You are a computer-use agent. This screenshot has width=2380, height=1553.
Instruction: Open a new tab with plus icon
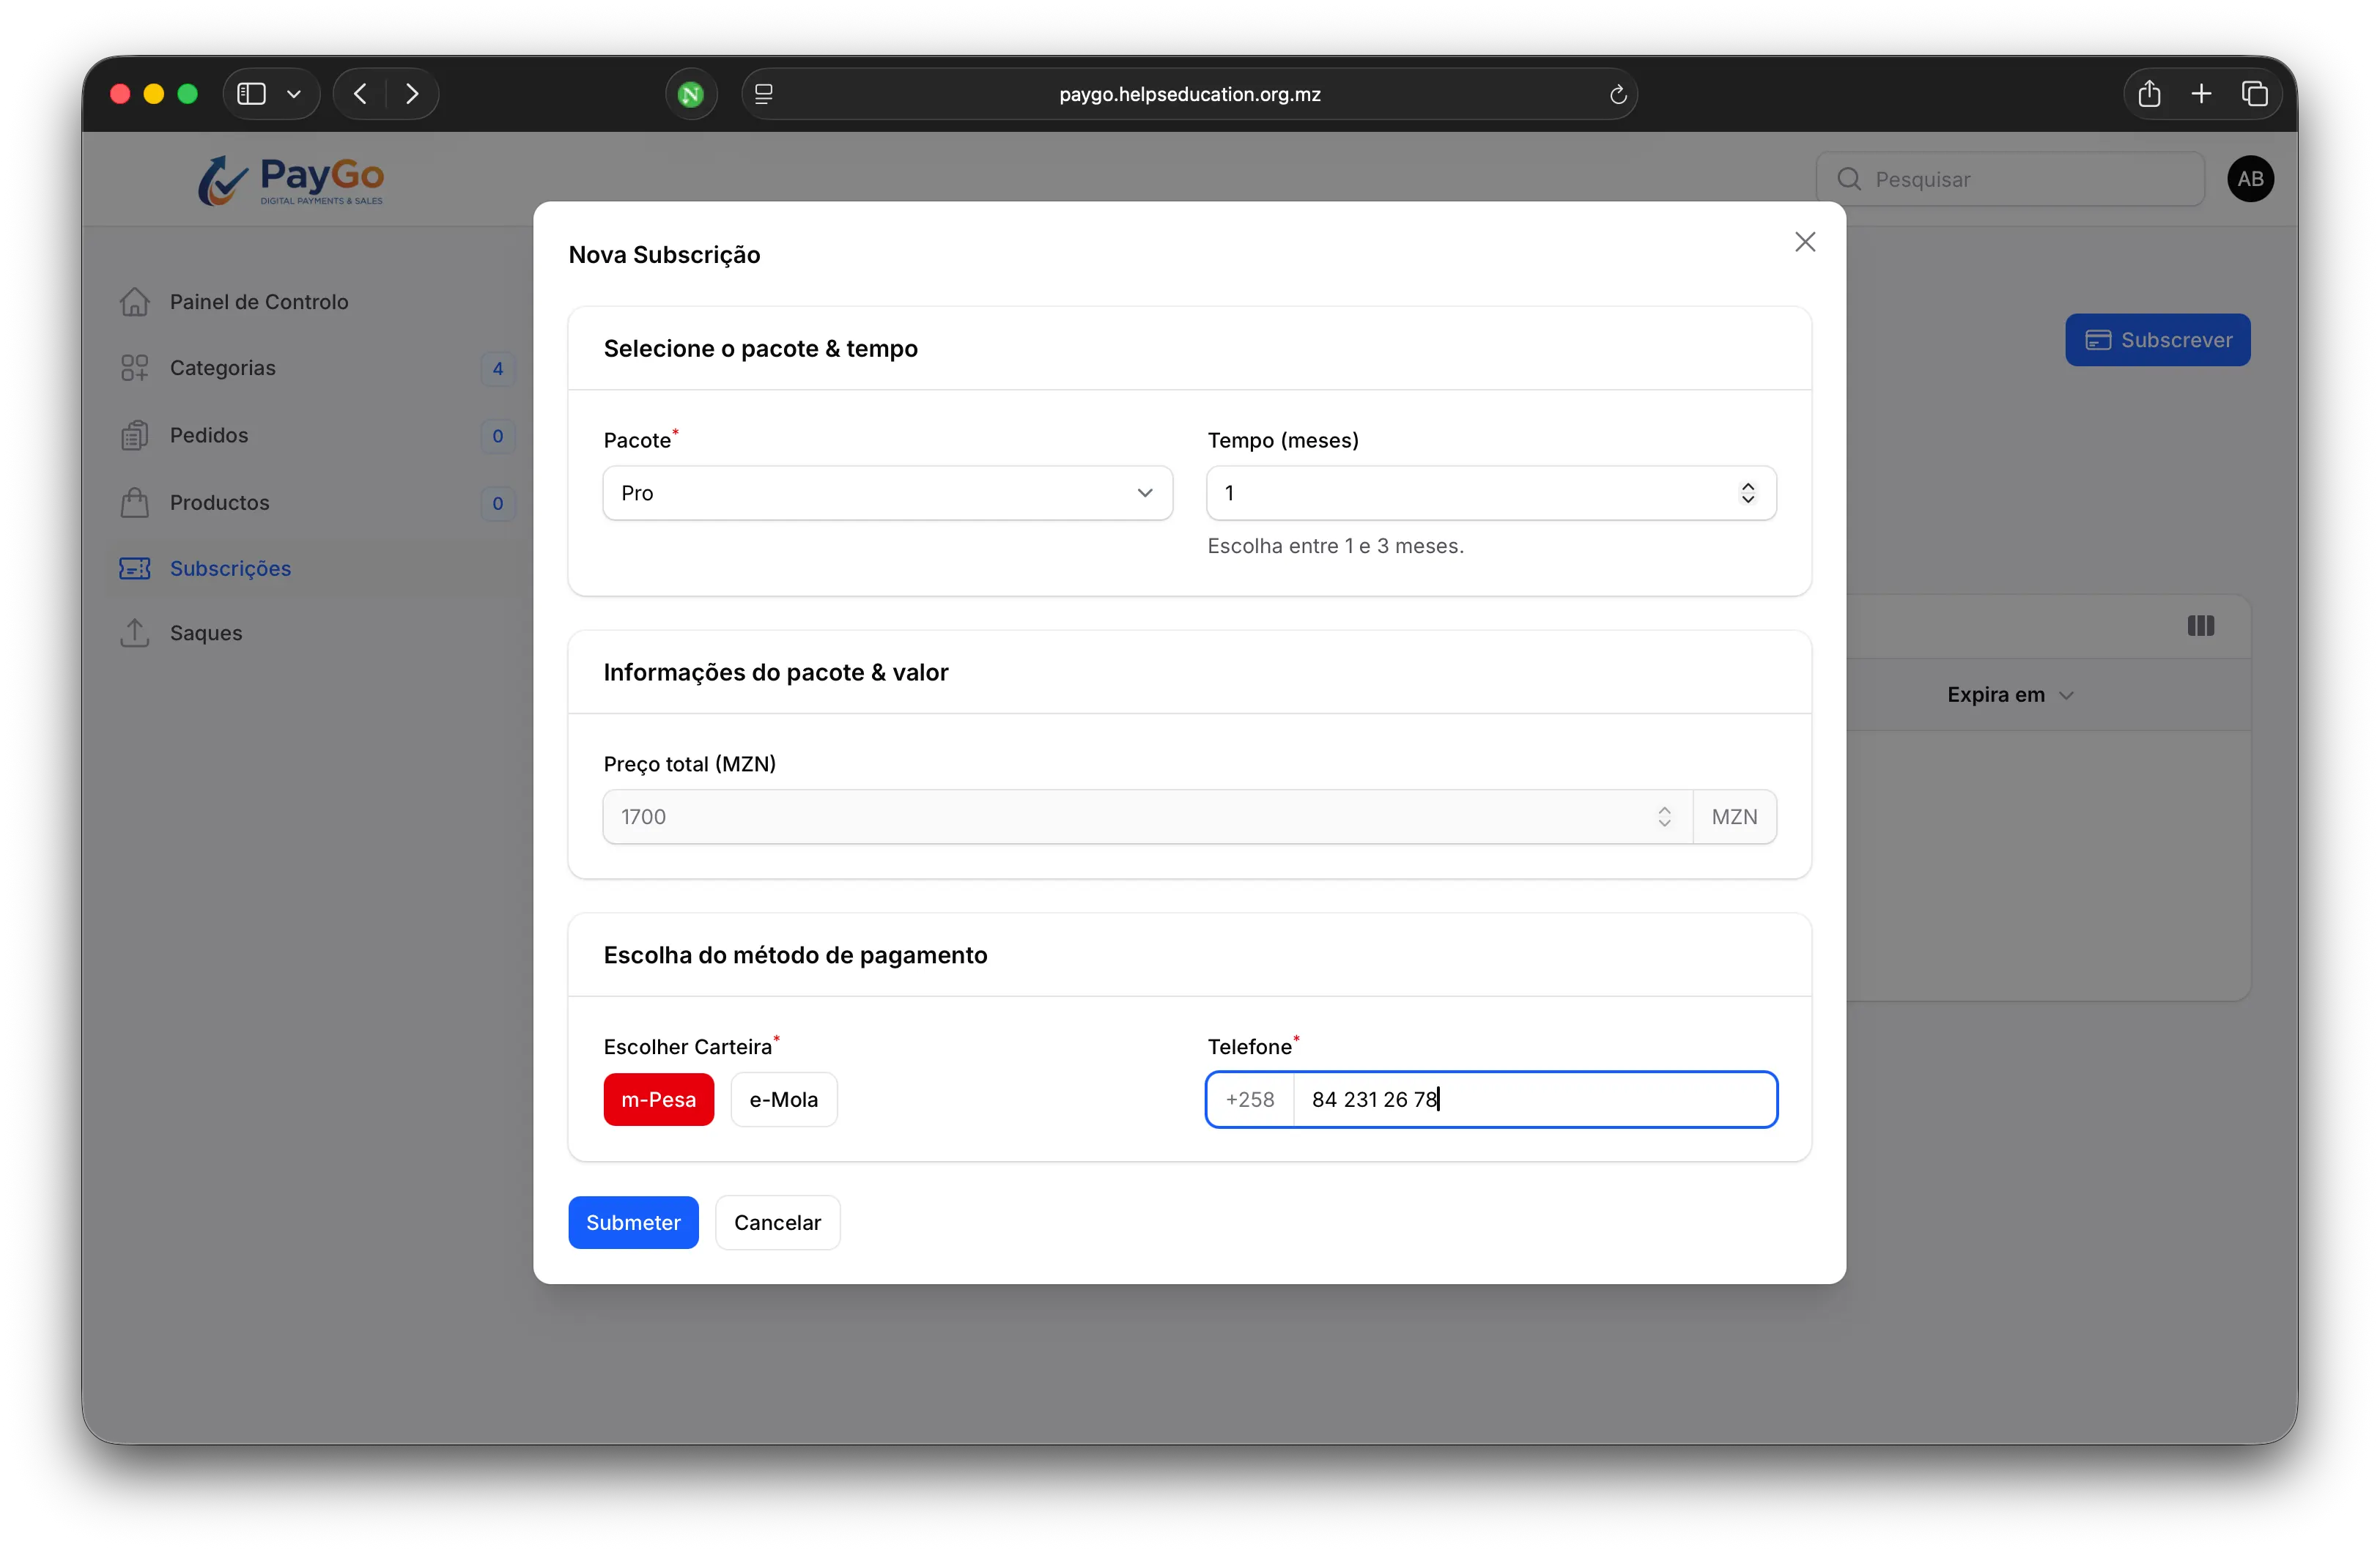(x=2201, y=94)
